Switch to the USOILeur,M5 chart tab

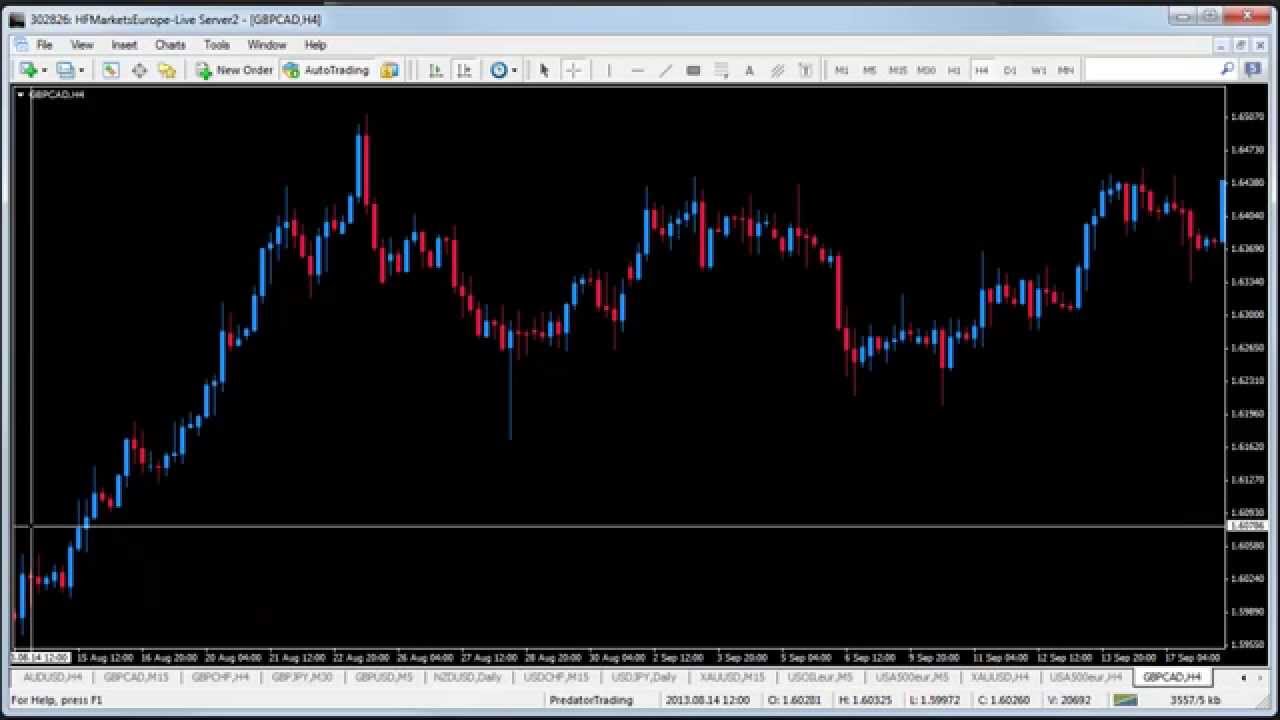point(820,677)
